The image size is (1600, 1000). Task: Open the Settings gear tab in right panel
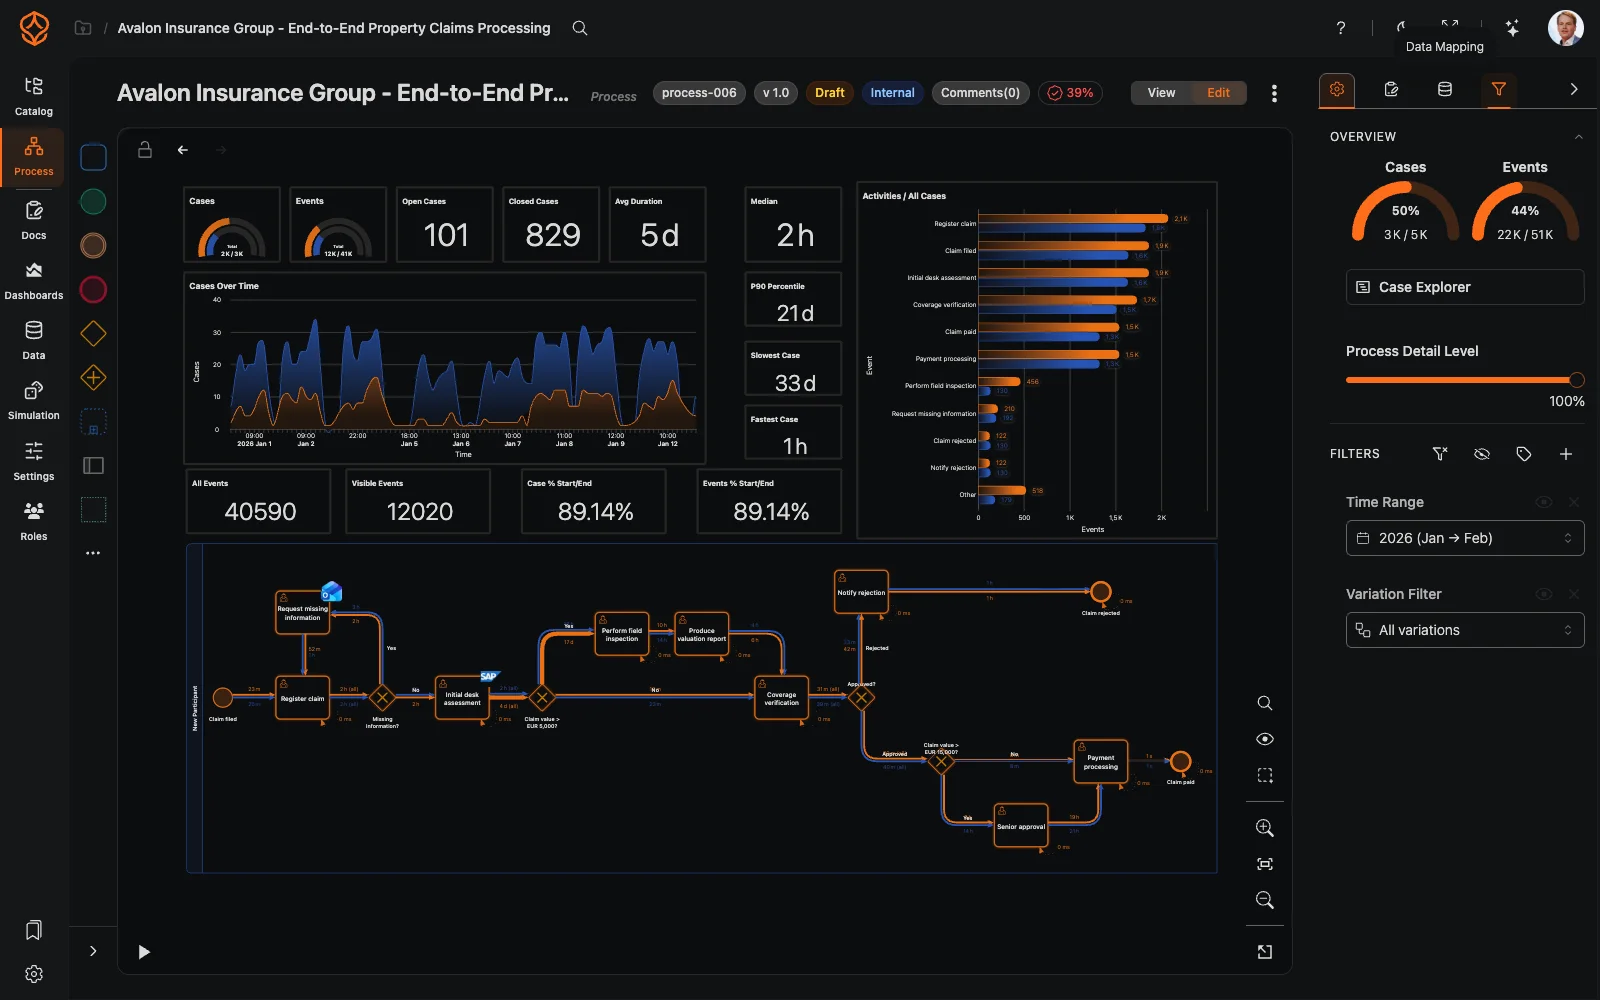coord(1337,89)
